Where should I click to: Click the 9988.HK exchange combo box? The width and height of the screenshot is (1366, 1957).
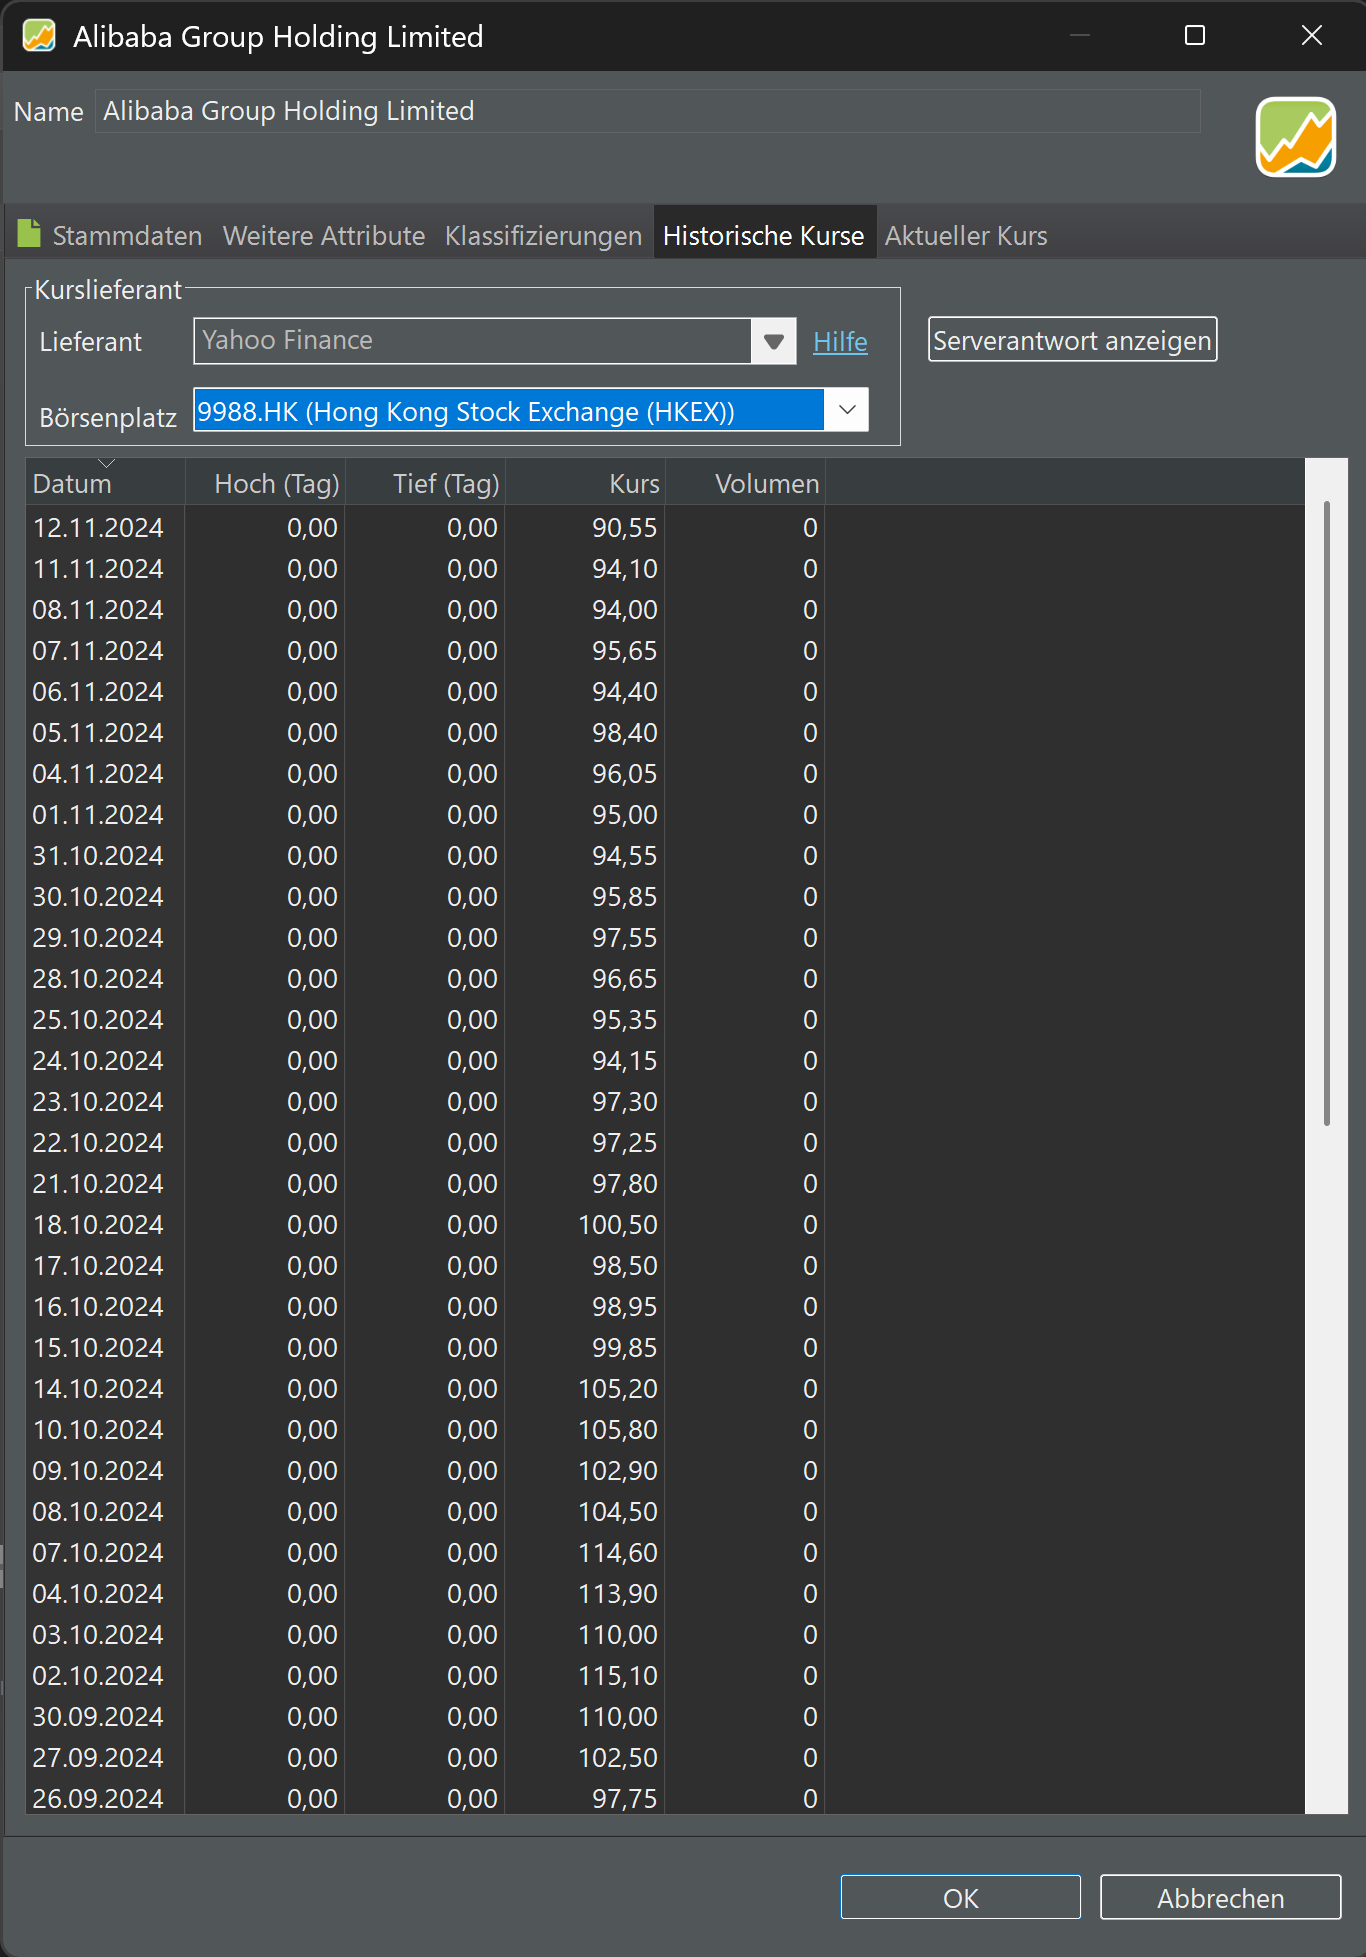point(508,411)
